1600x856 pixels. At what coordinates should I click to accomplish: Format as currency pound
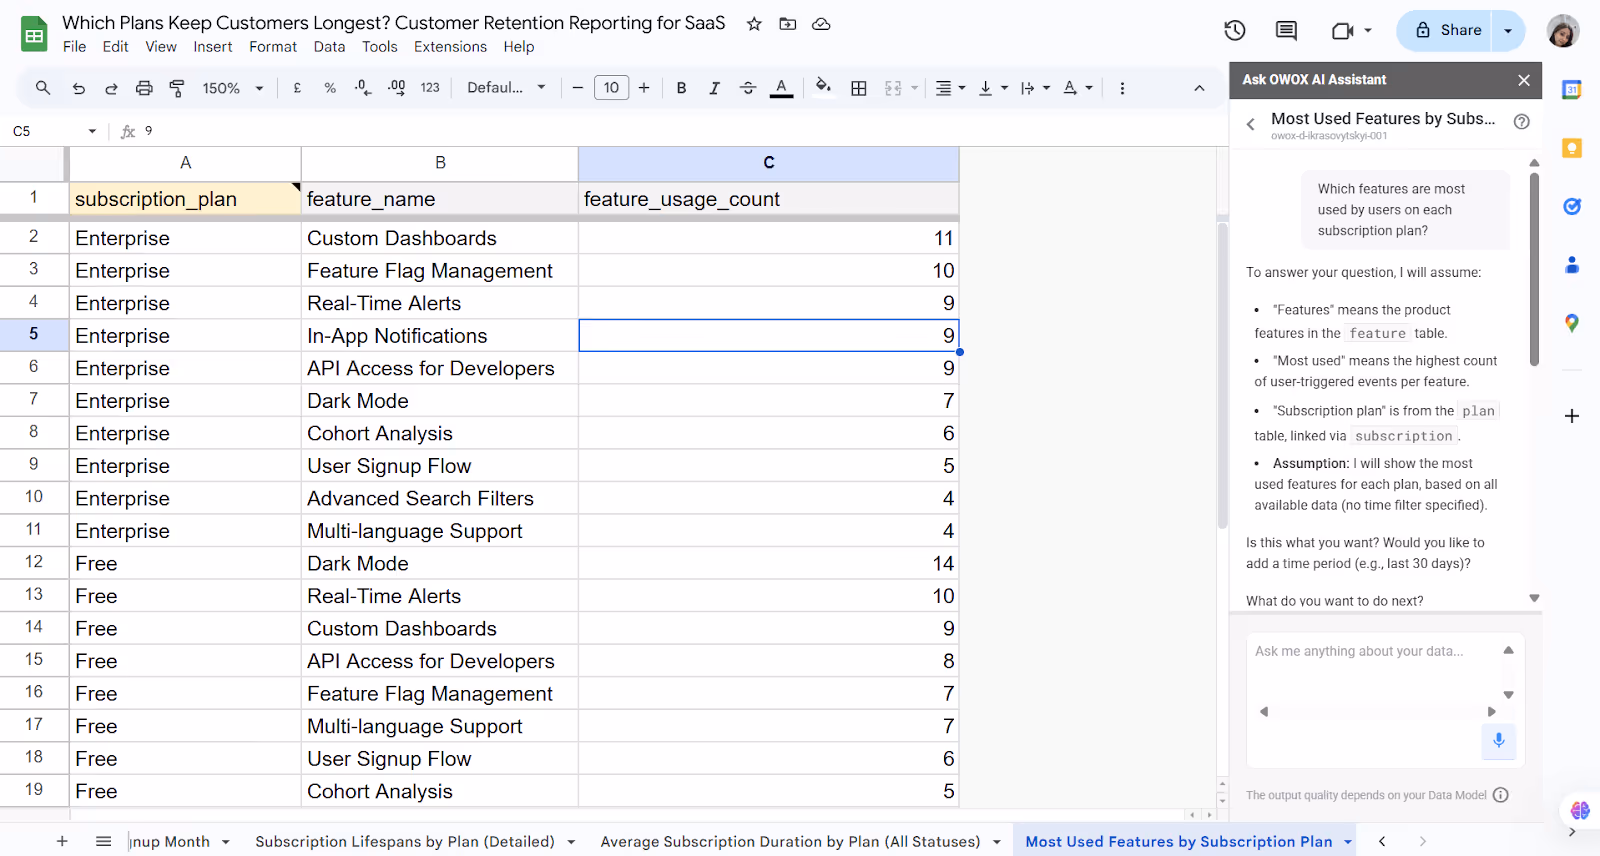pyautogui.click(x=297, y=88)
